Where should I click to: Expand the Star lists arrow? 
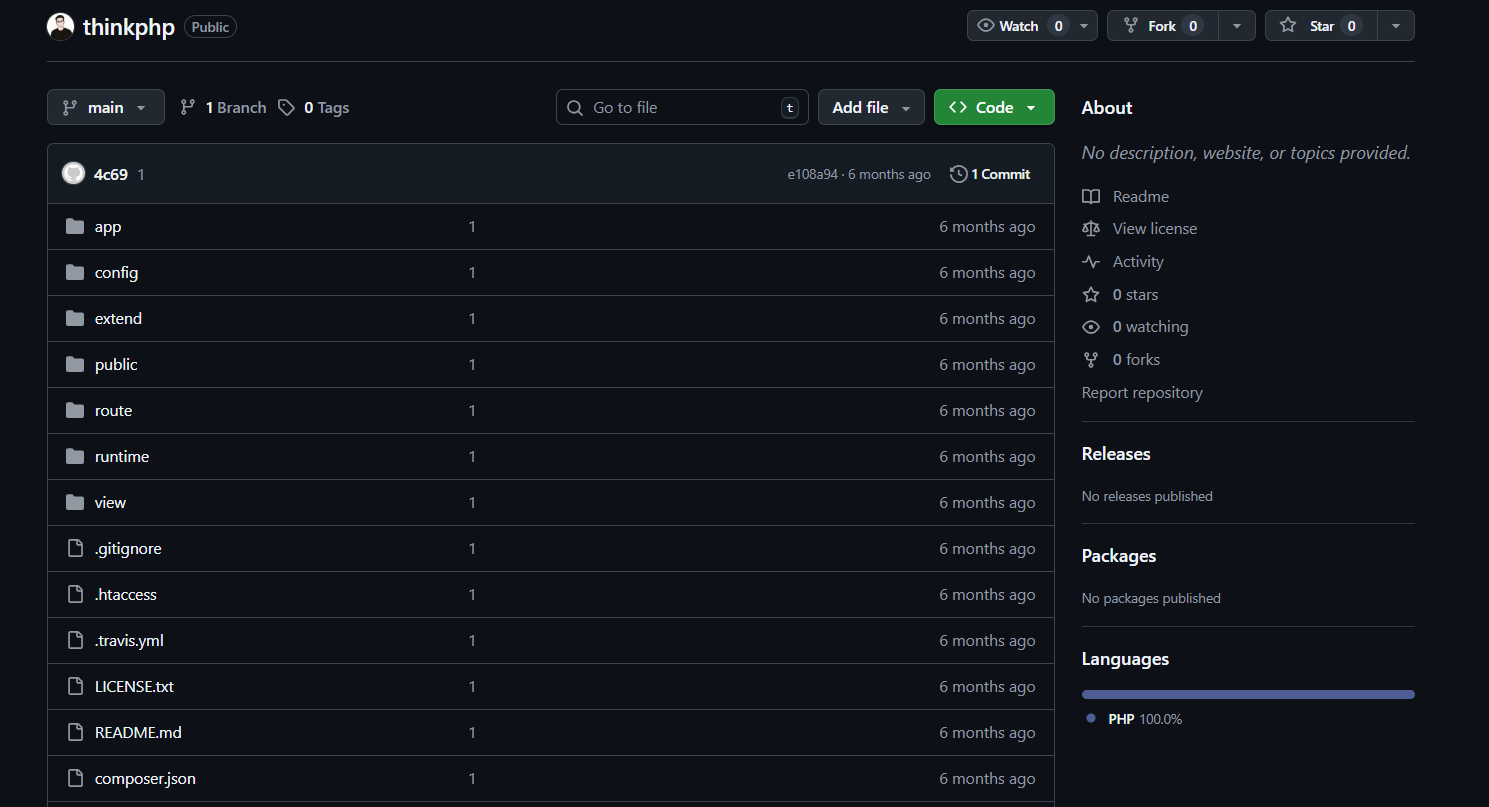coord(1396,26)
